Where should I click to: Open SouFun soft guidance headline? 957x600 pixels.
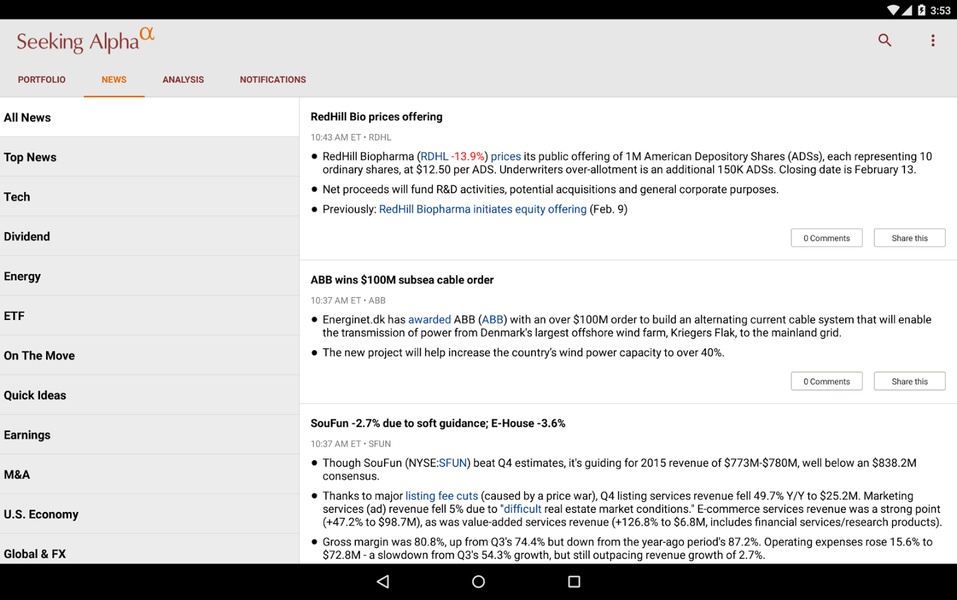pos(438,423)
